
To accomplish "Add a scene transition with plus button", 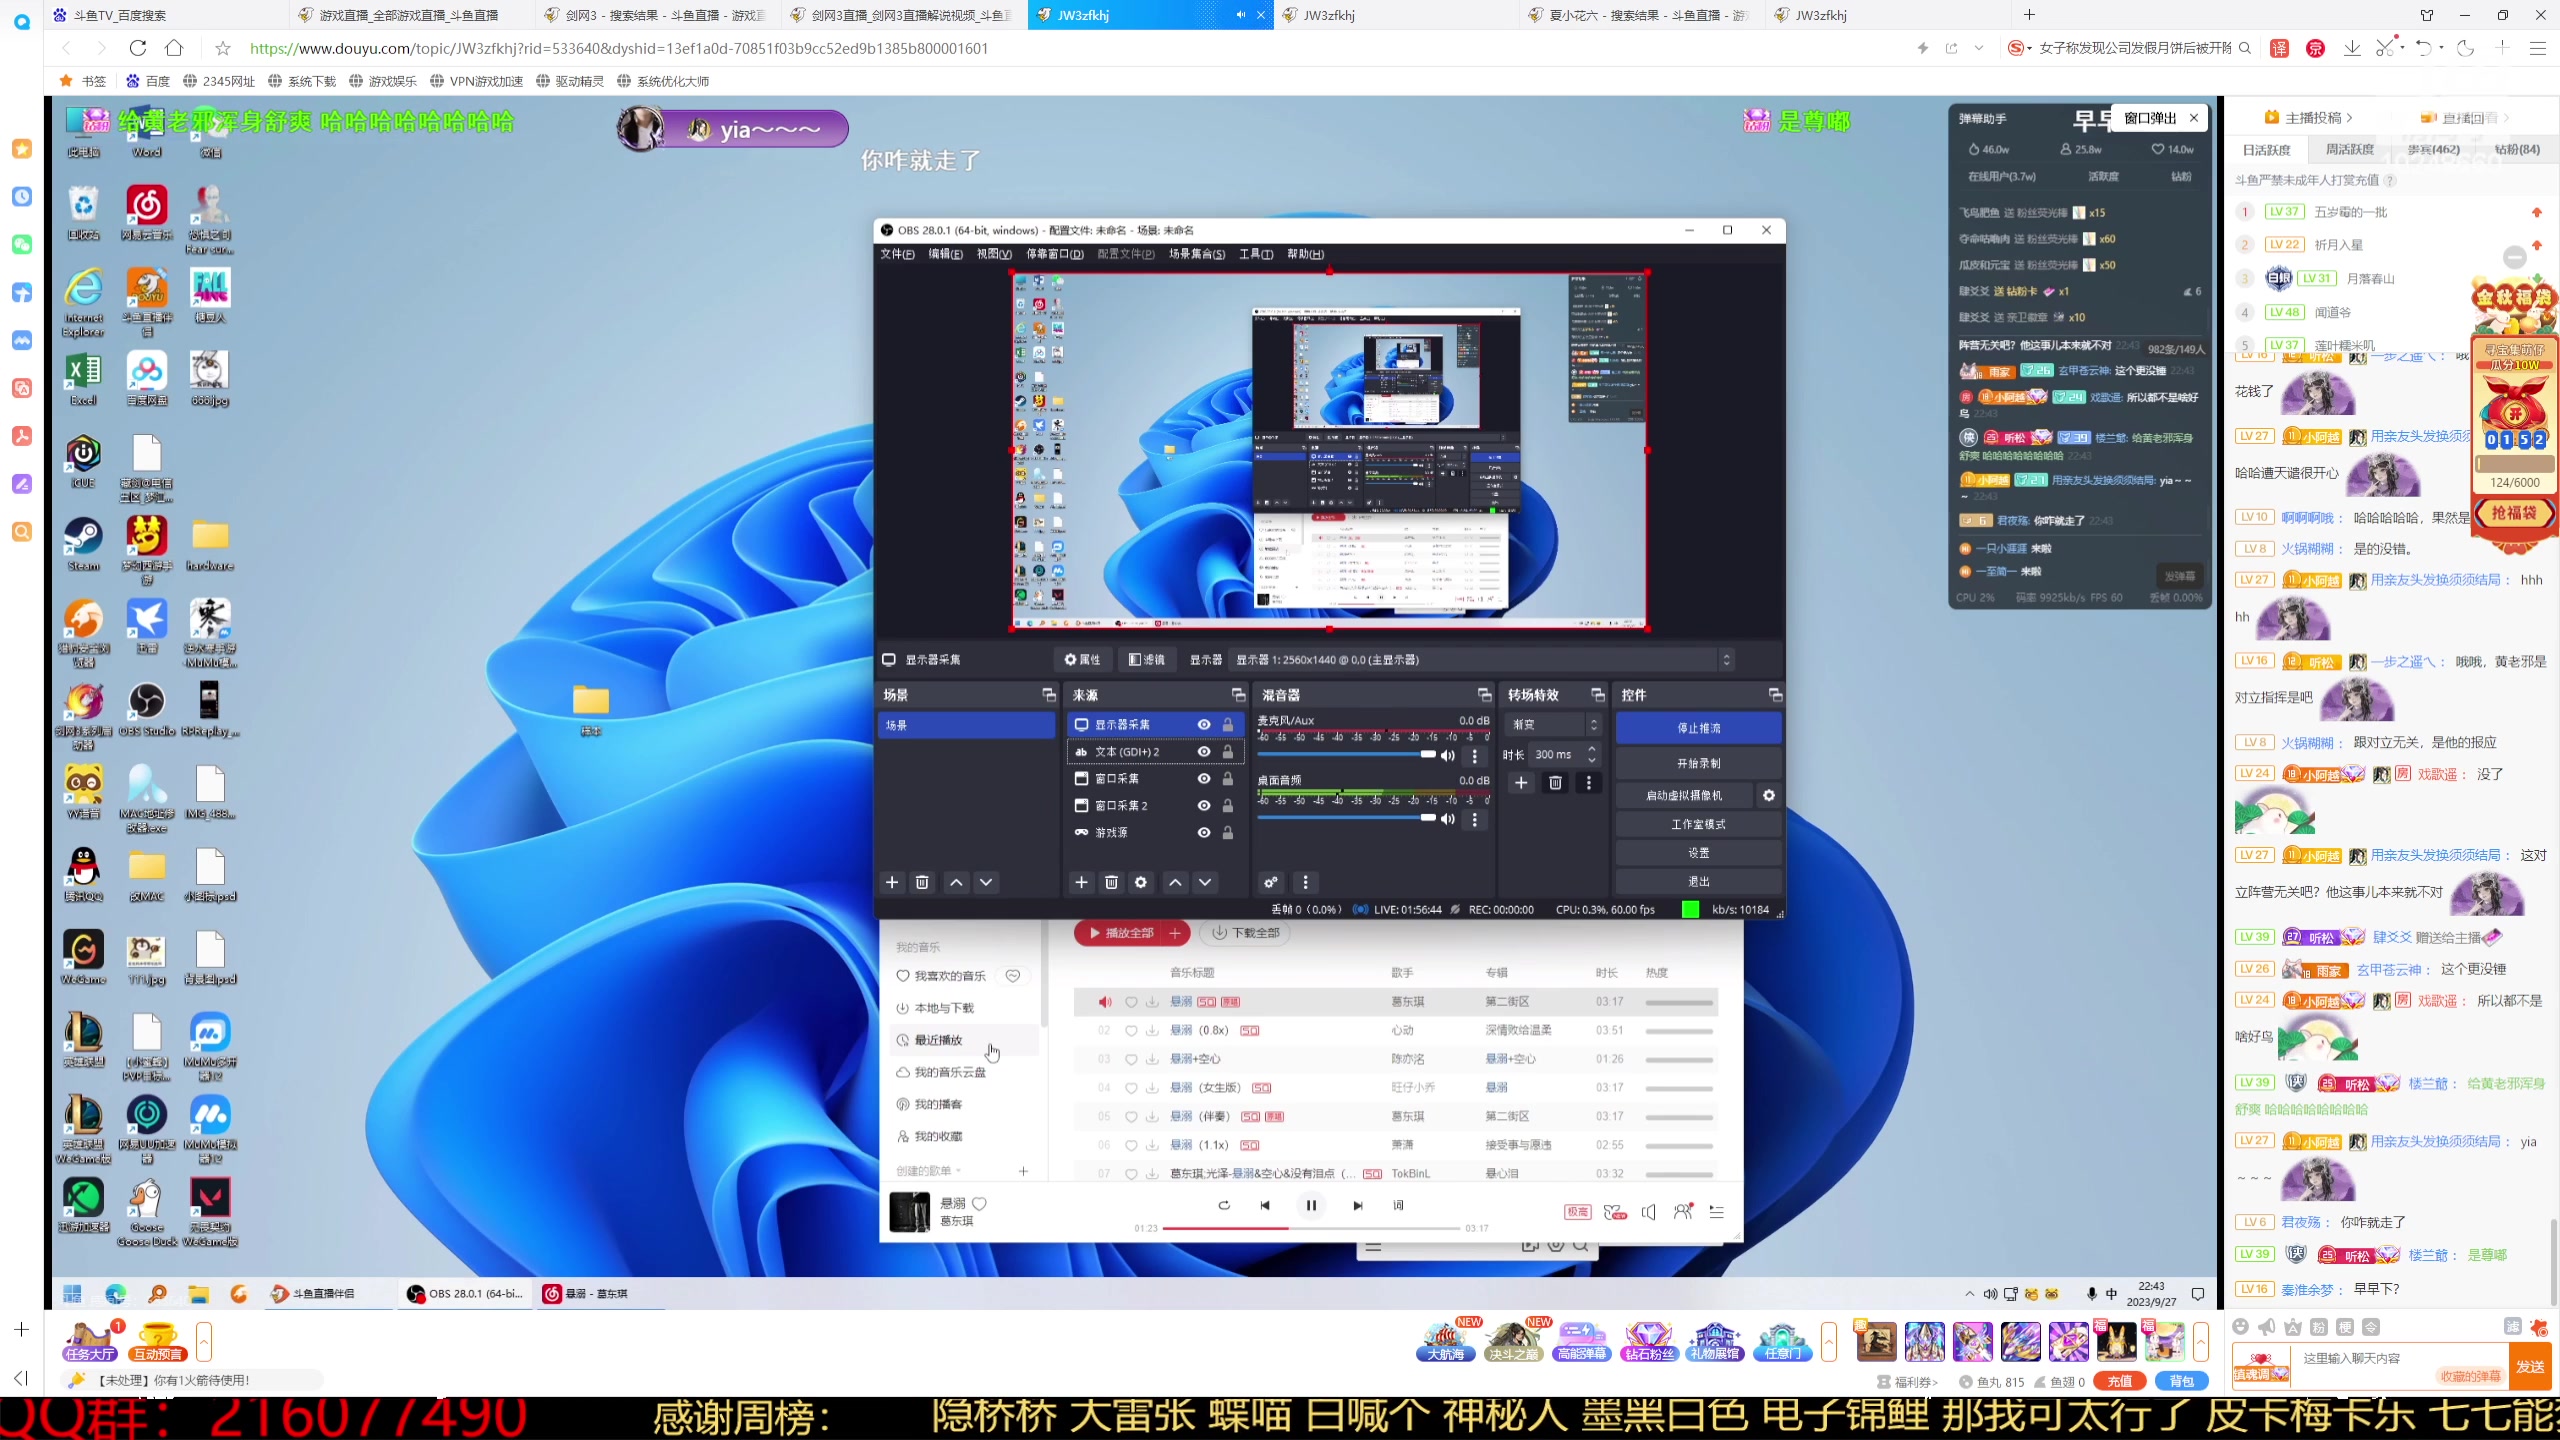I will click(1521, 783).
